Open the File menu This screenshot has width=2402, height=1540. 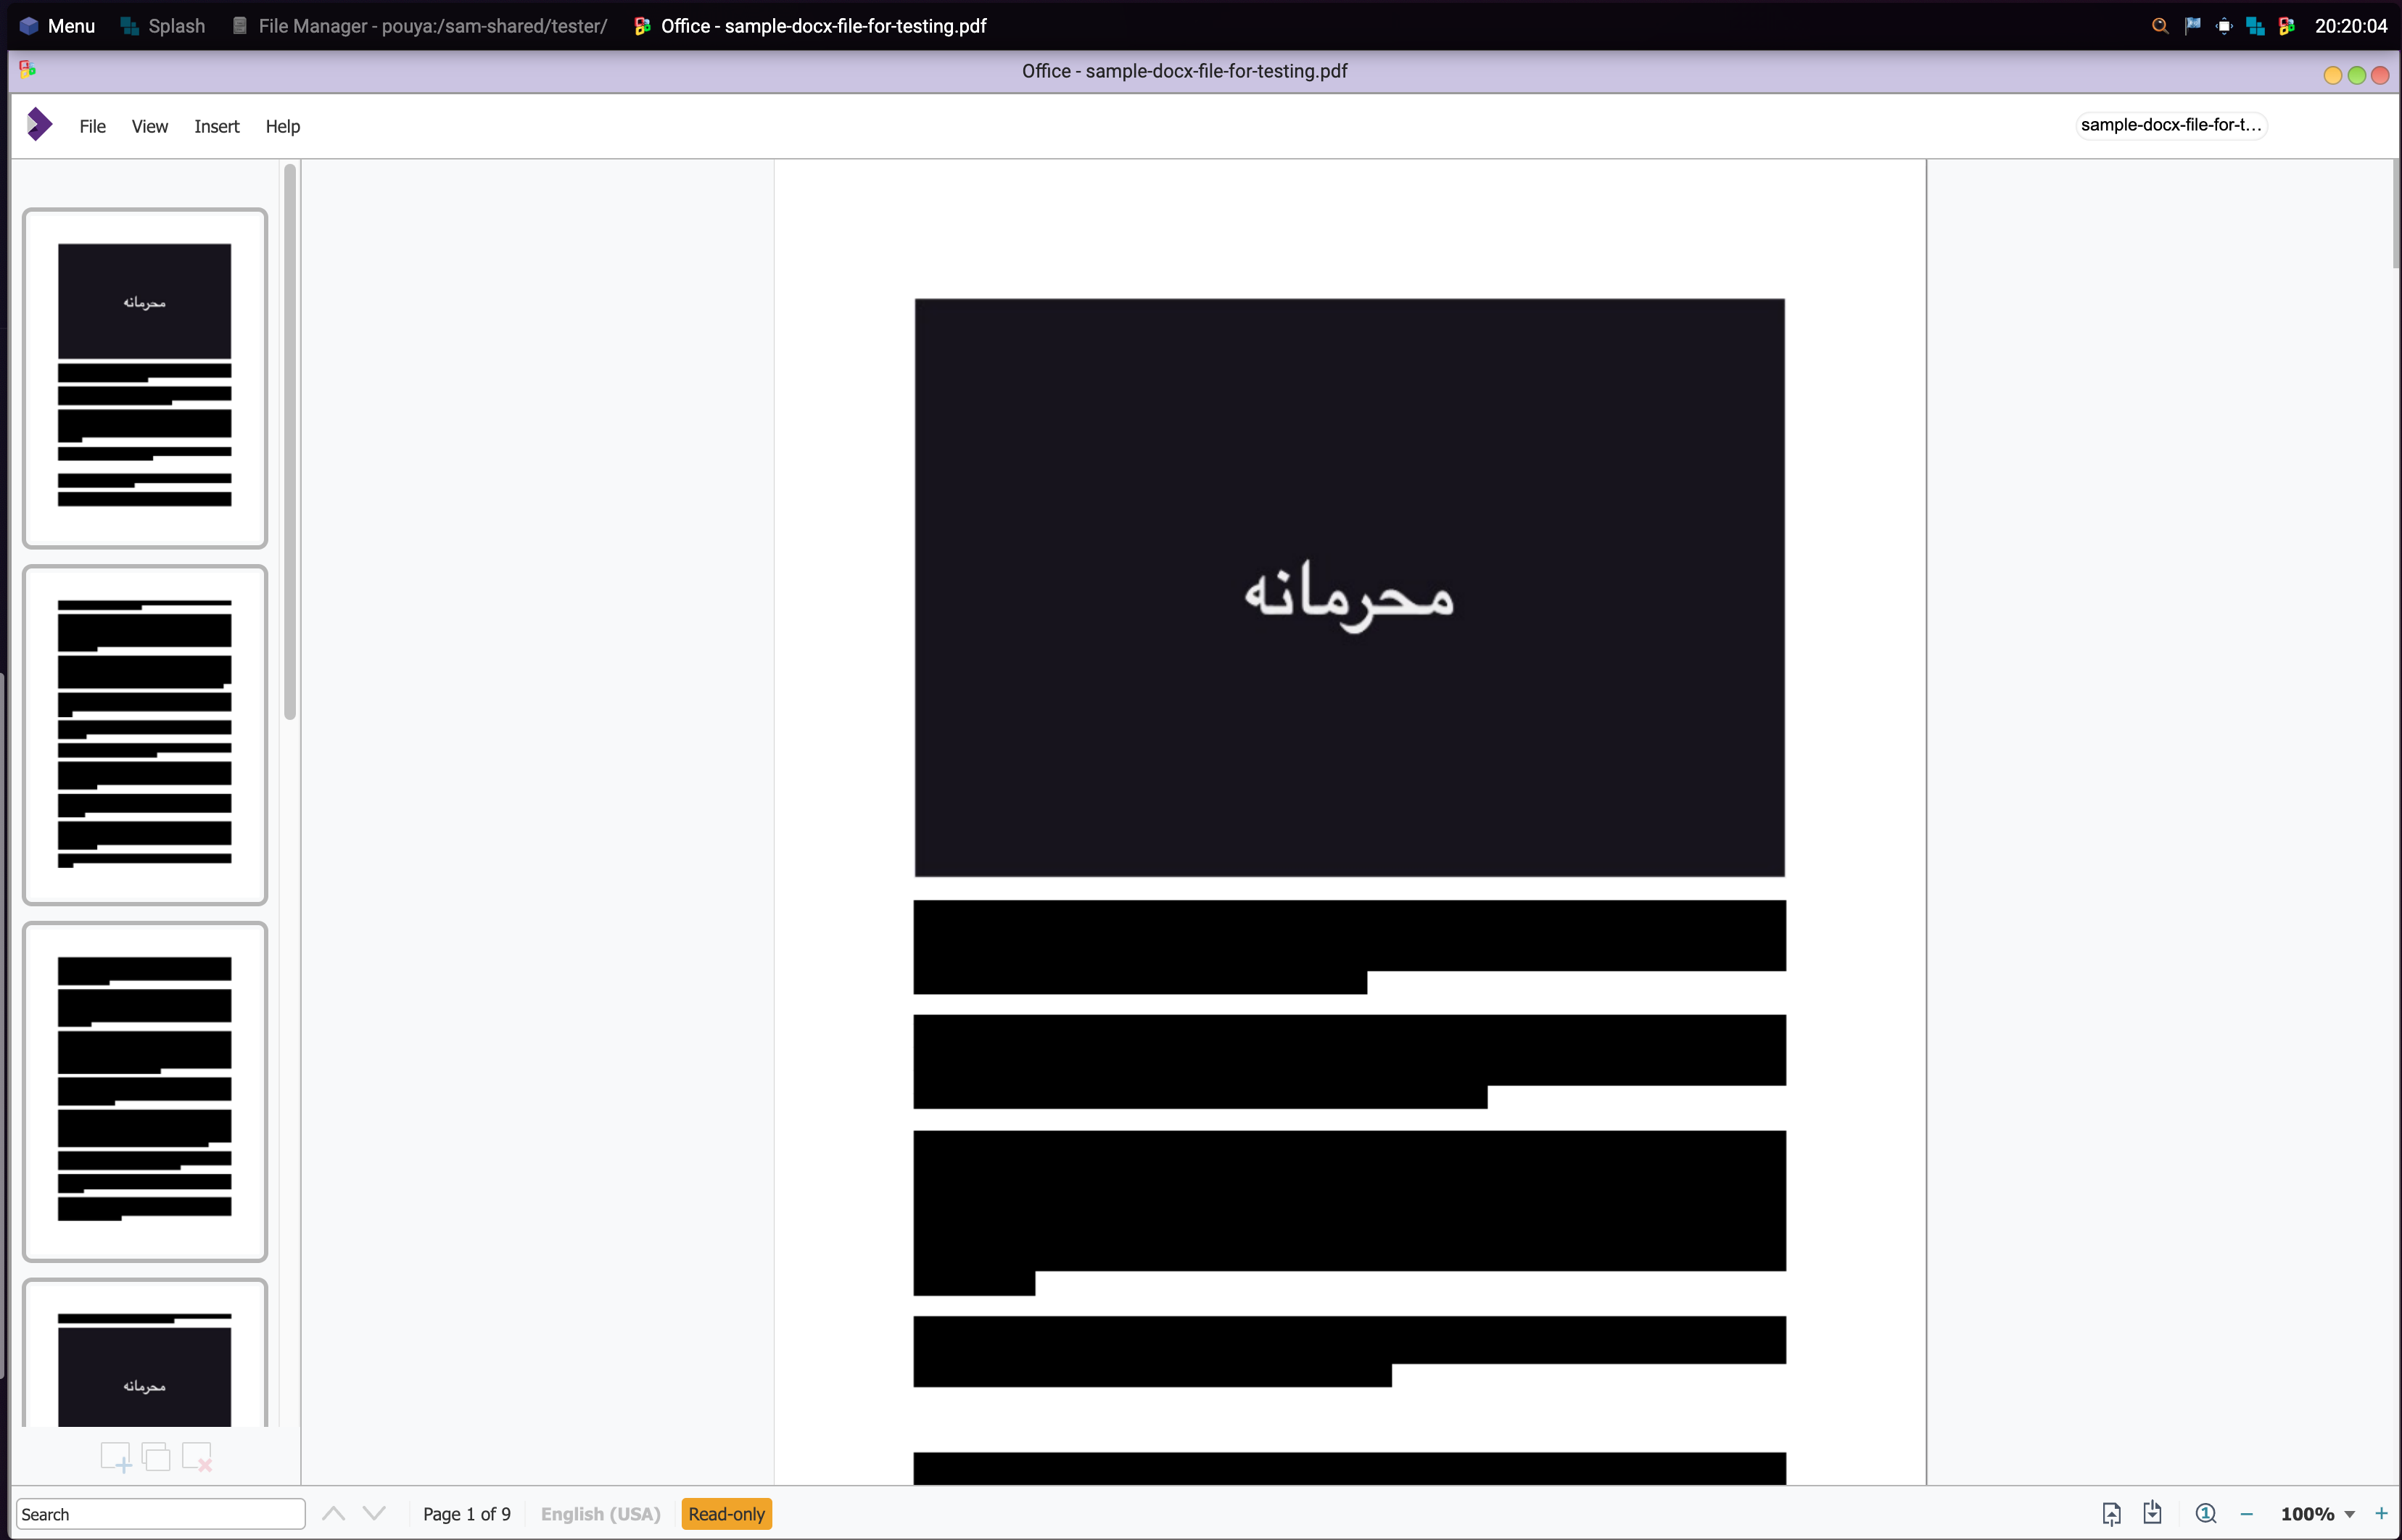(x=92, y=126)
